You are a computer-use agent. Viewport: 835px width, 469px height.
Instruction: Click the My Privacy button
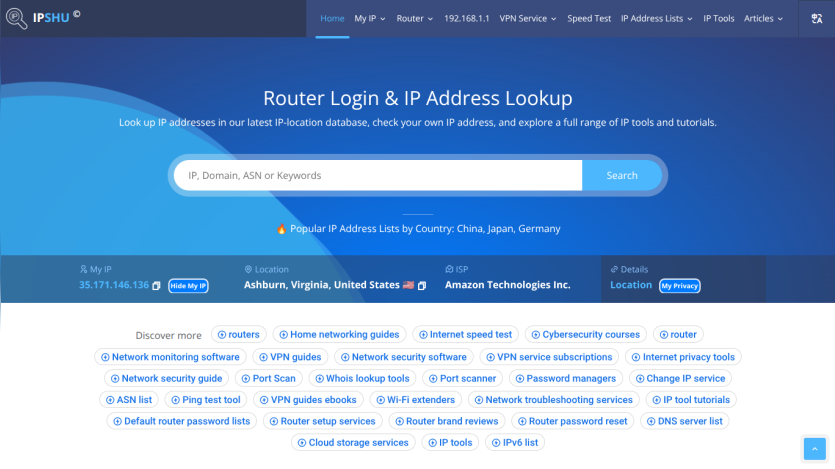[680, 286]
